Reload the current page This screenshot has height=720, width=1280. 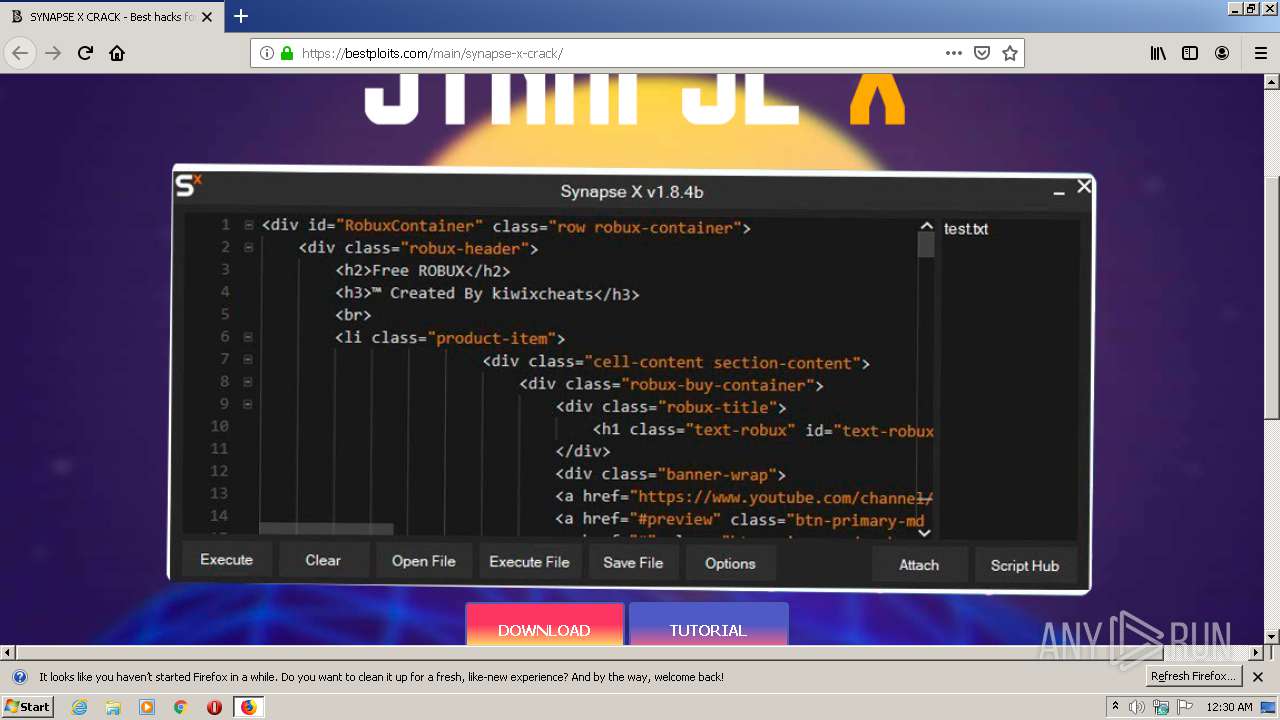click(x=85, y=53)
